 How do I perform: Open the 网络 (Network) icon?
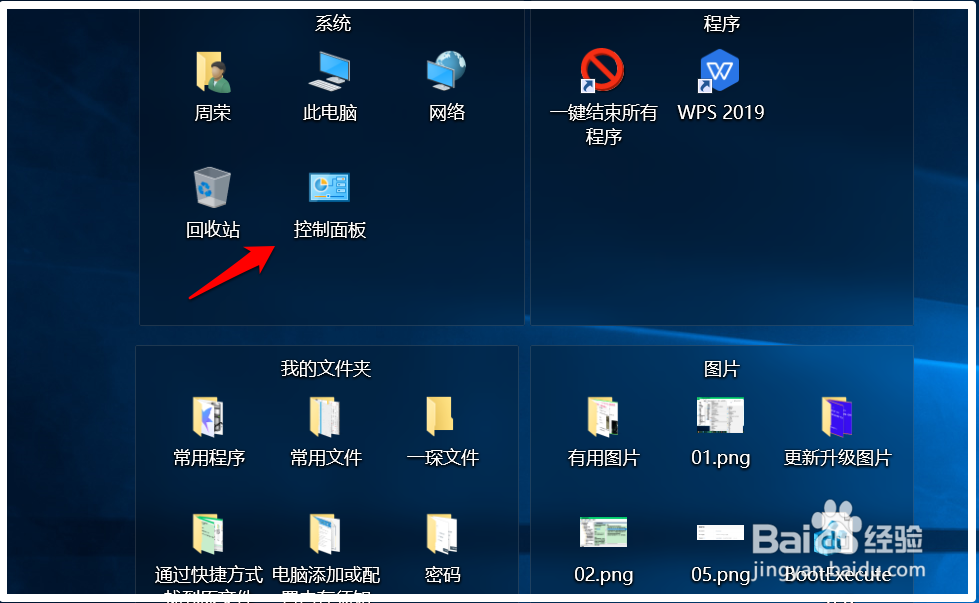click(x=446, y=72)
